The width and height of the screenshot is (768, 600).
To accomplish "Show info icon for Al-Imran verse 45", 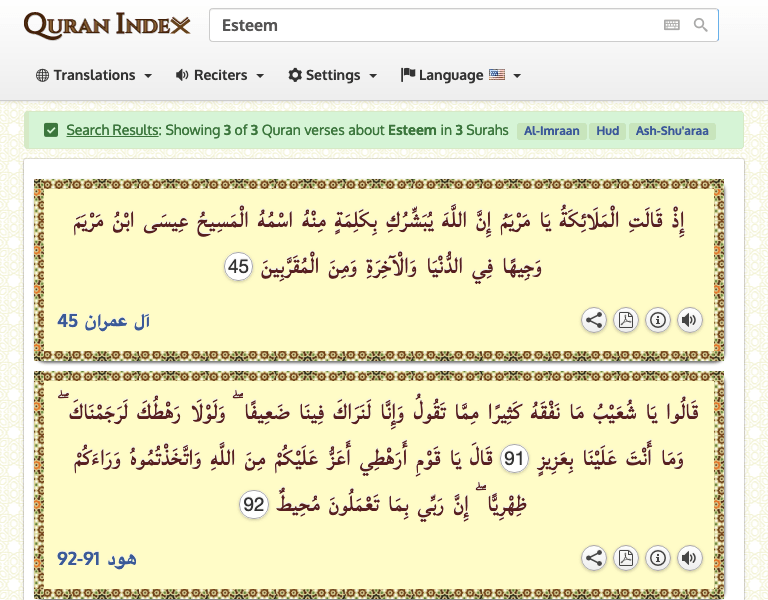I will click(658, 320).
